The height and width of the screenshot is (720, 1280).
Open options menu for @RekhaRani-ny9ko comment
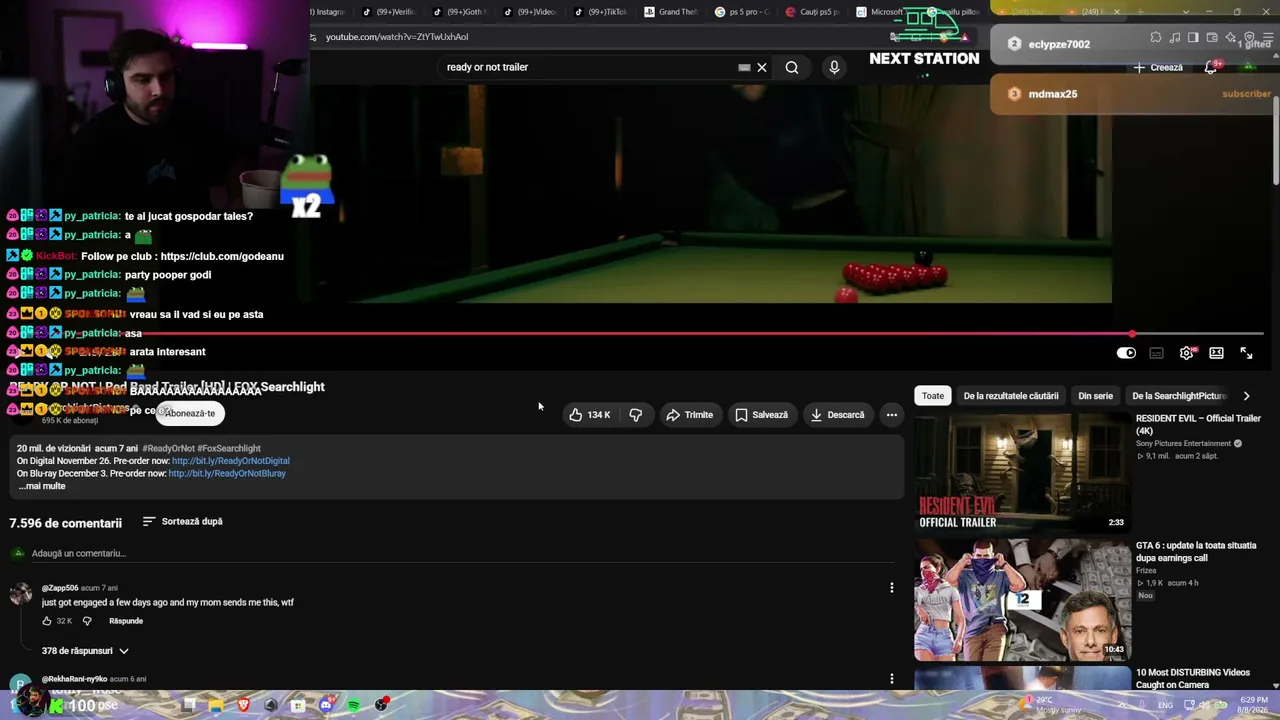(x=892, y=679)
